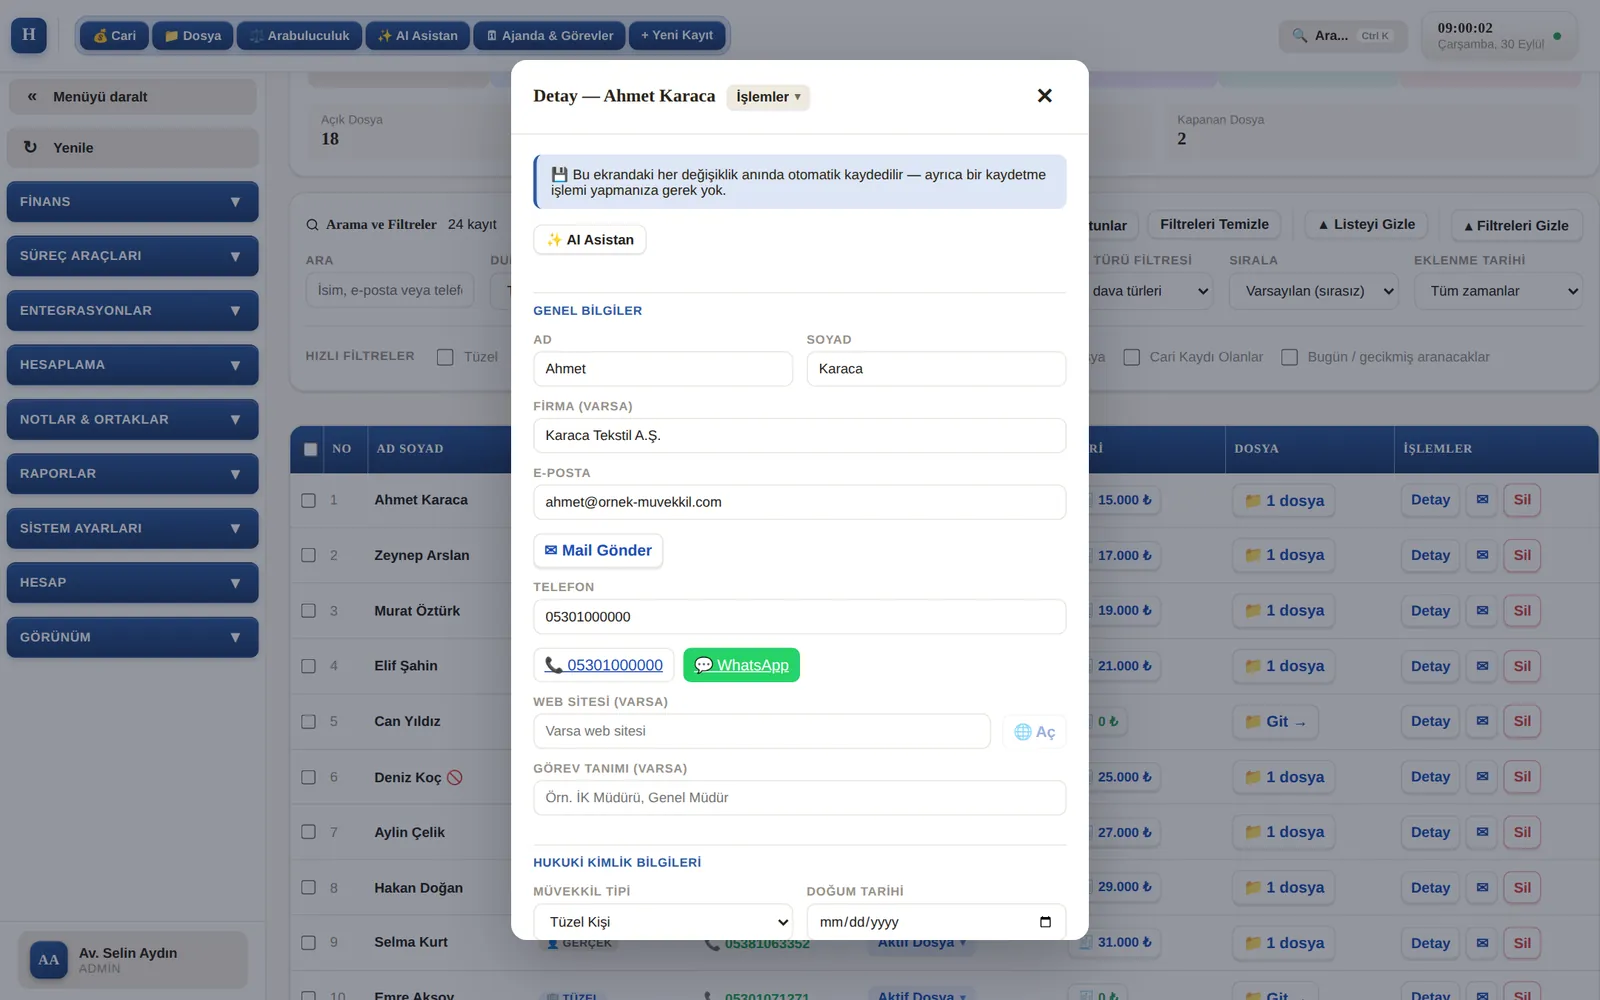
Task: Open the İşlemler dropdown in dialog header
Action: point(768,97)
